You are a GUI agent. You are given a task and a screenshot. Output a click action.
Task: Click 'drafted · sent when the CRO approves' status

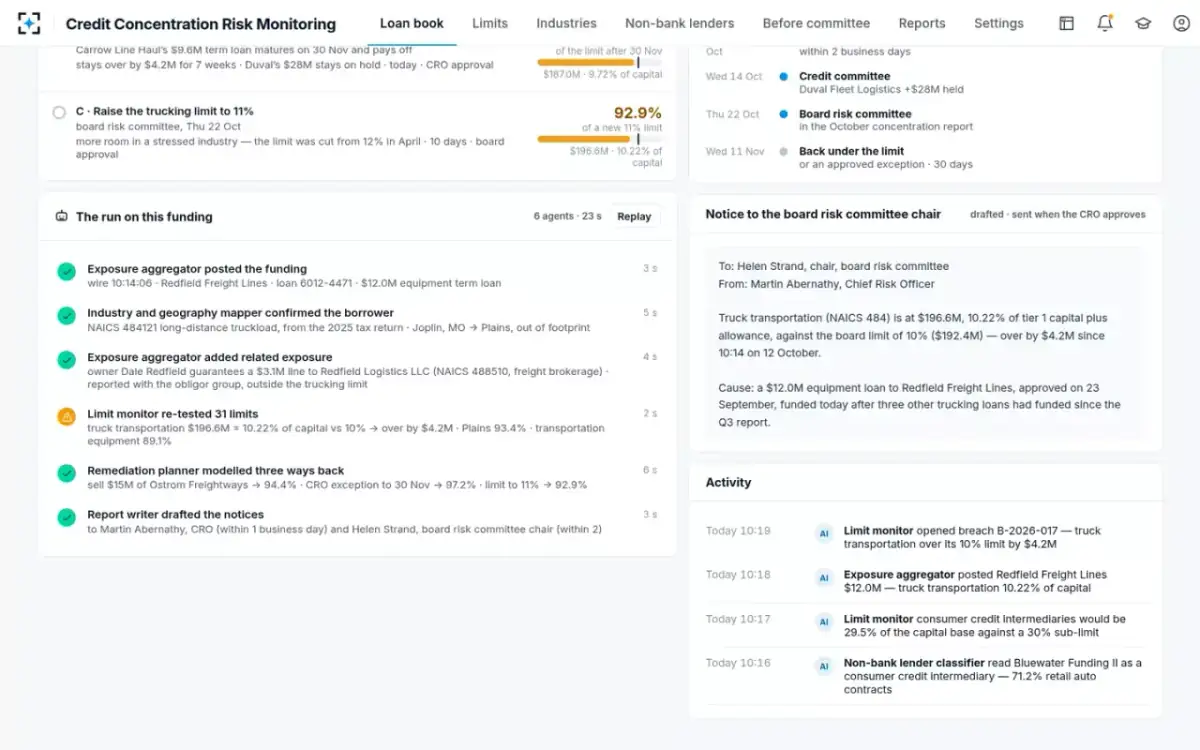tap(1058, 214)
